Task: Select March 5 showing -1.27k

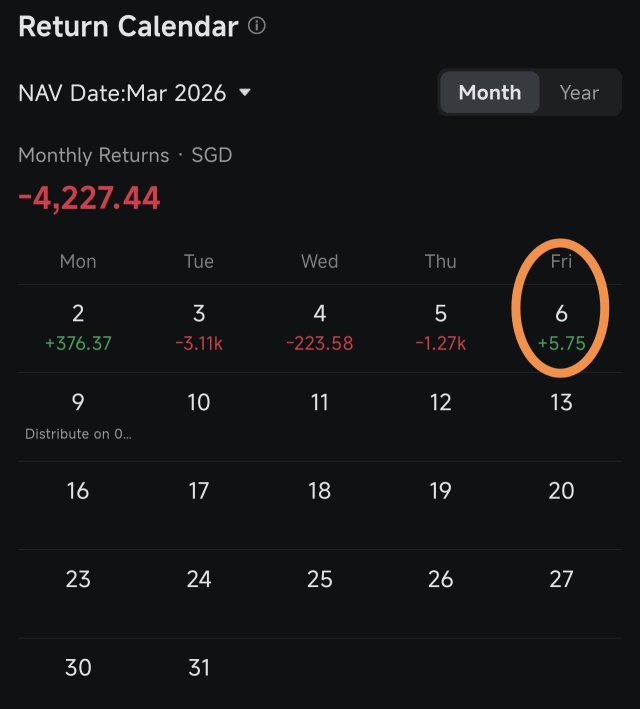Action: (x=441, y=328)
